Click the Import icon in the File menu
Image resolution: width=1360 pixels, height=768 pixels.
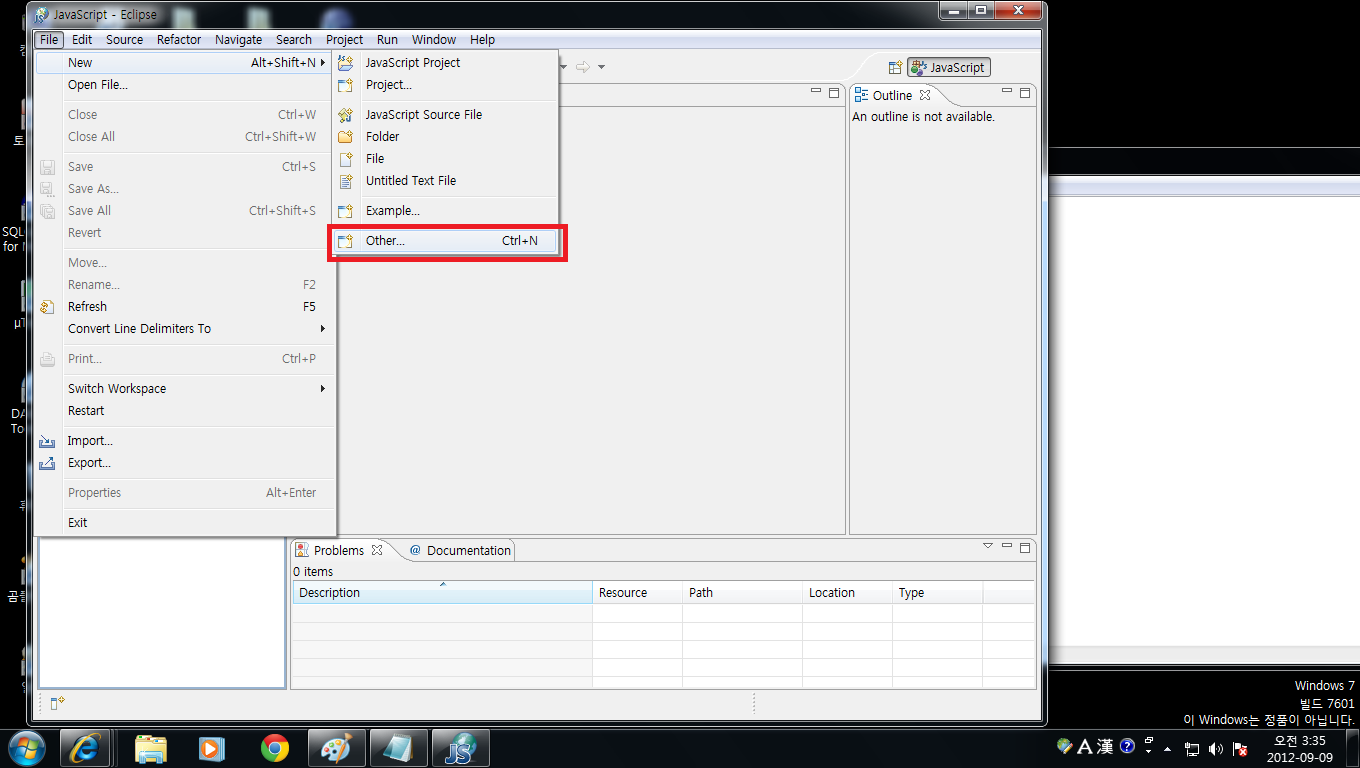[x=47, y=441]
